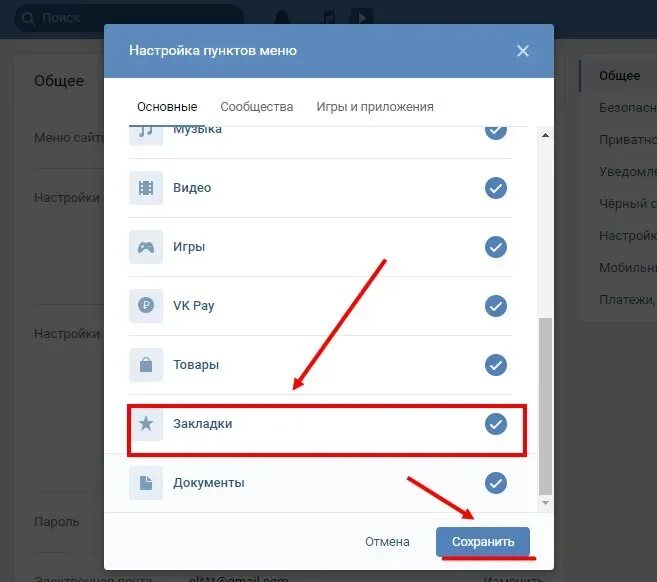Screen dimensions: 657x582
Task: Click the scrollbar down arrow
Action: [x=545, y=503]
